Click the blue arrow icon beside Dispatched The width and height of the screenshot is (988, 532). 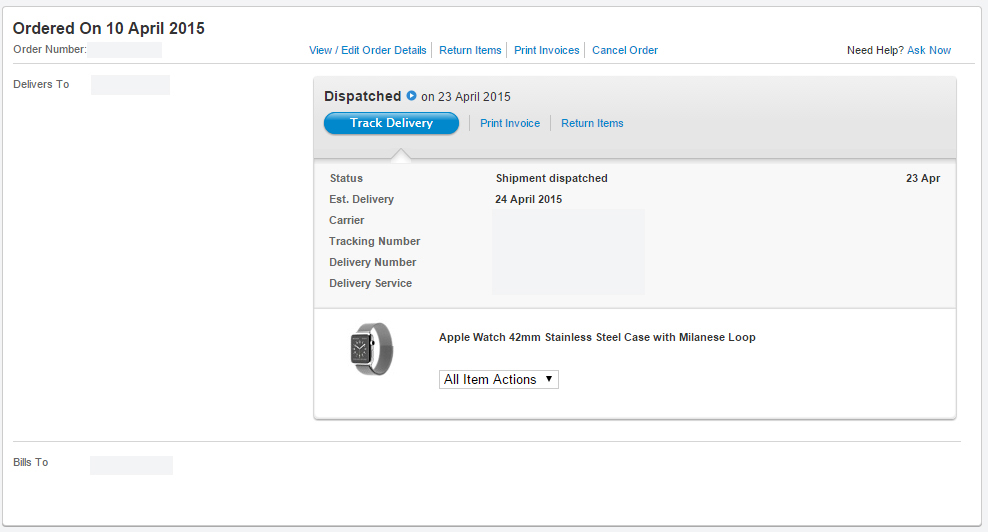[x=411, y=96]
